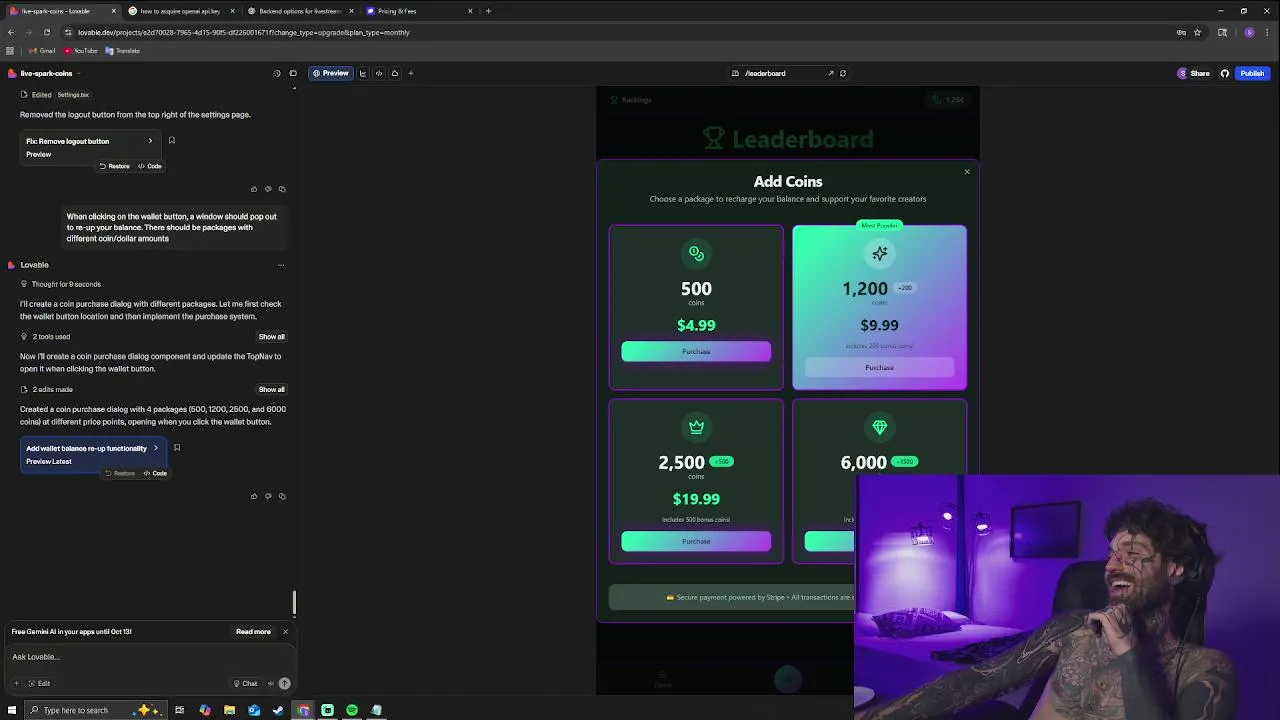Open the Translate bookmark
1280x720 pixels.
[123, 51]
